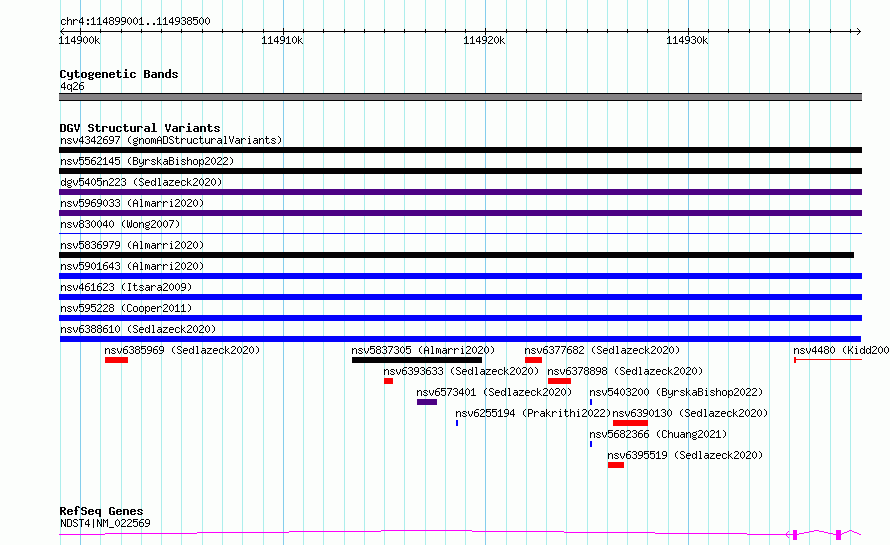Click the nsv5837305 Almarri2020 label
This screenshot has width=890, height=545.
coord(423,350)
